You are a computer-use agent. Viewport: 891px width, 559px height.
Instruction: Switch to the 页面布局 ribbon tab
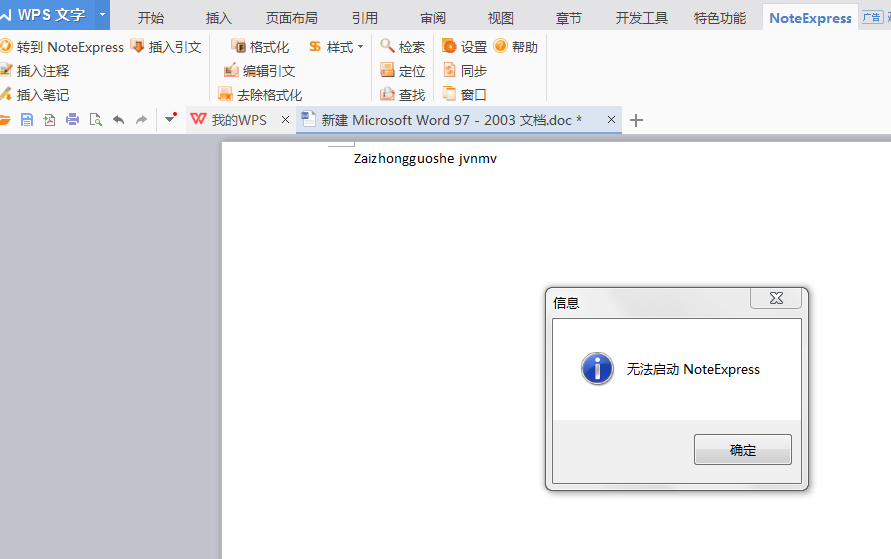coord(292,18)
